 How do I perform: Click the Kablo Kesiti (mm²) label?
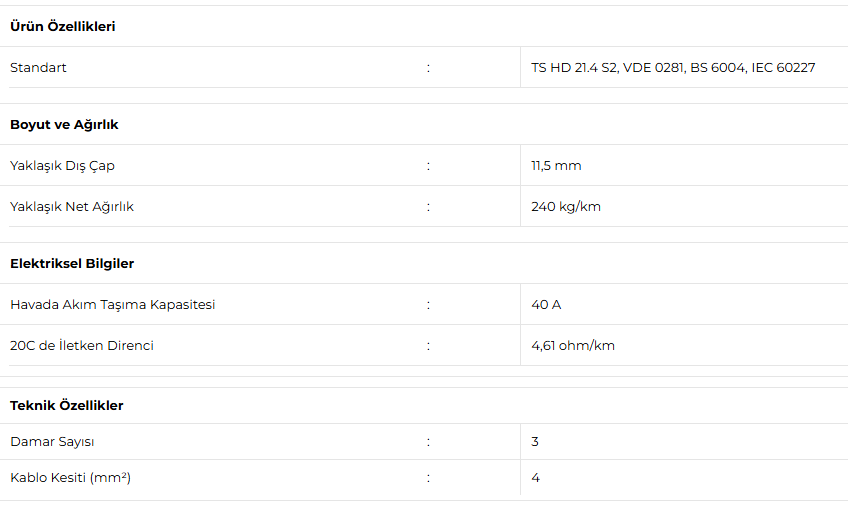click(70, 478)
